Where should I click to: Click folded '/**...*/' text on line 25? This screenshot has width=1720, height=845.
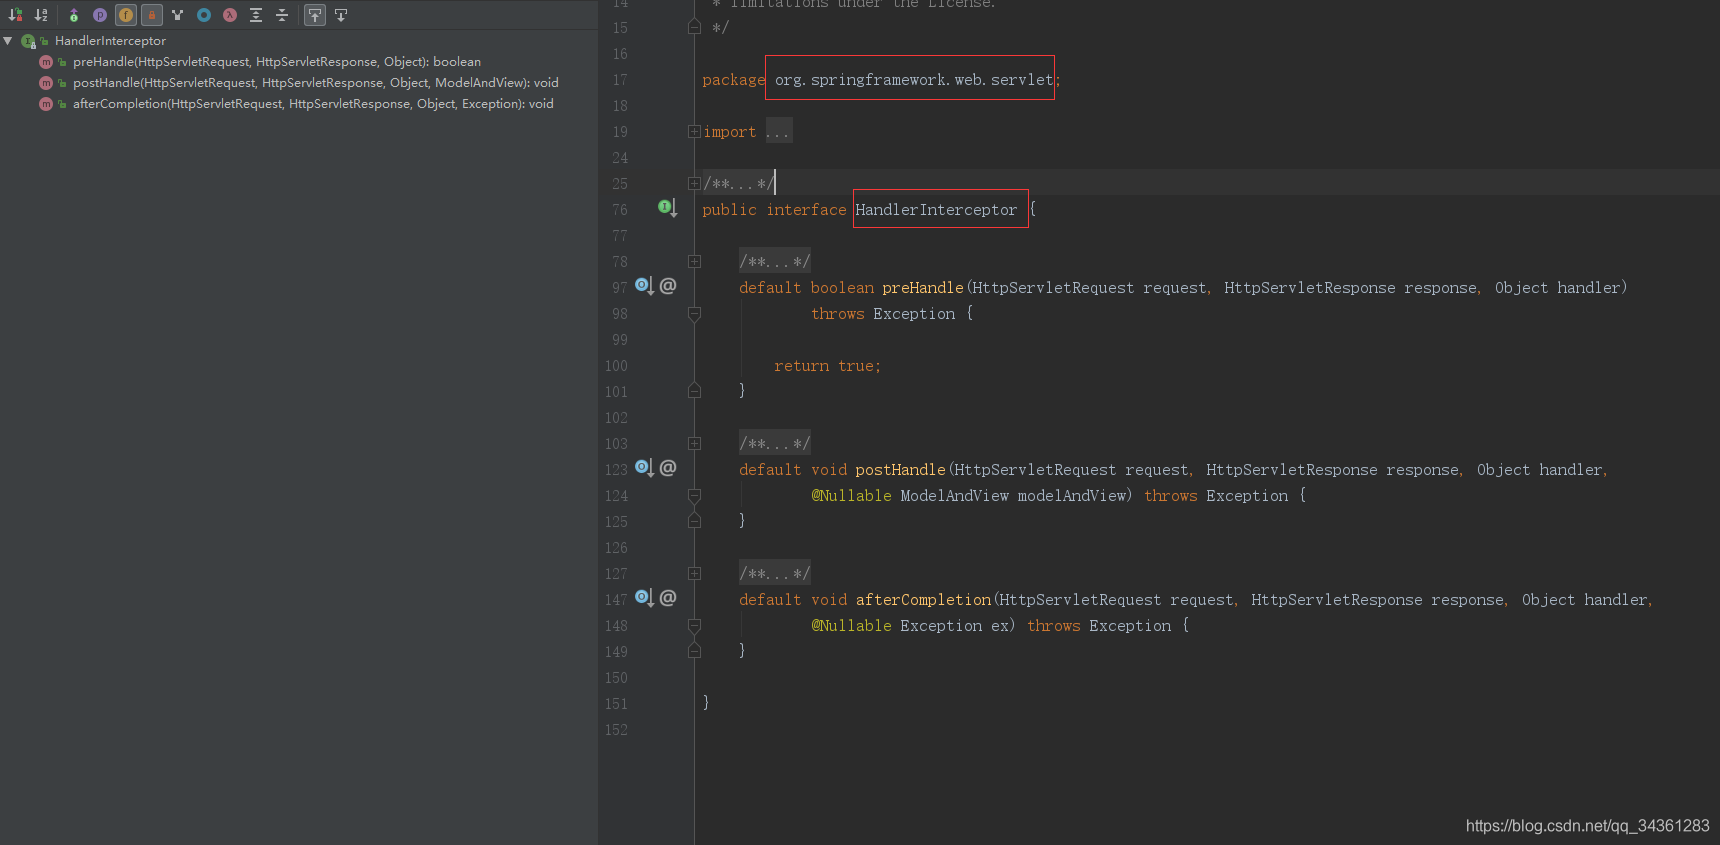tap(738, 183)
